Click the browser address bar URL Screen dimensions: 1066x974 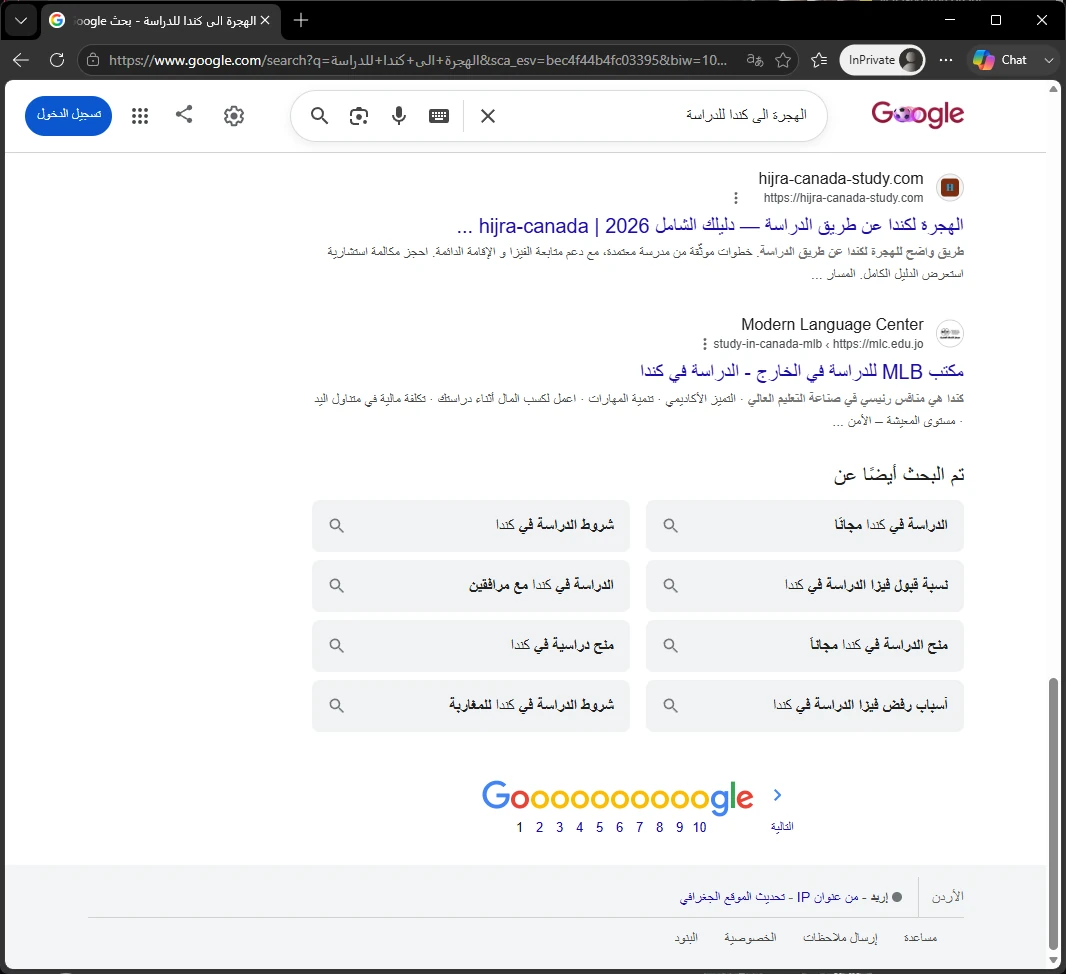tap(417, 60)
